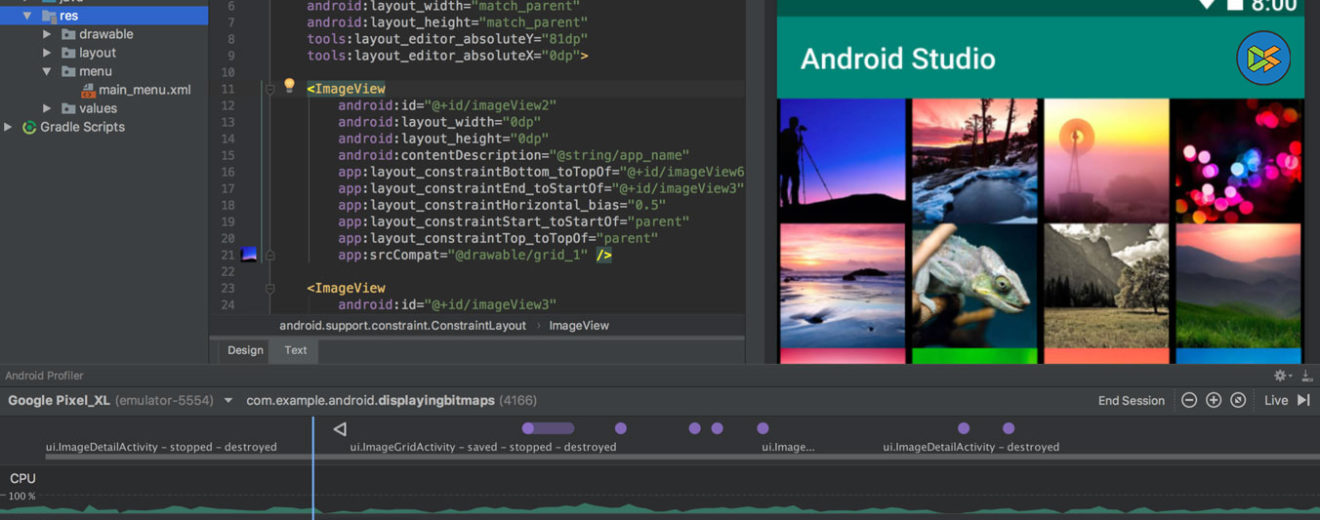Click the grid_1 drawable gutter preview icon
Image resolution: width=1320 pixels, height=520 pixels.
pos(249,255)
